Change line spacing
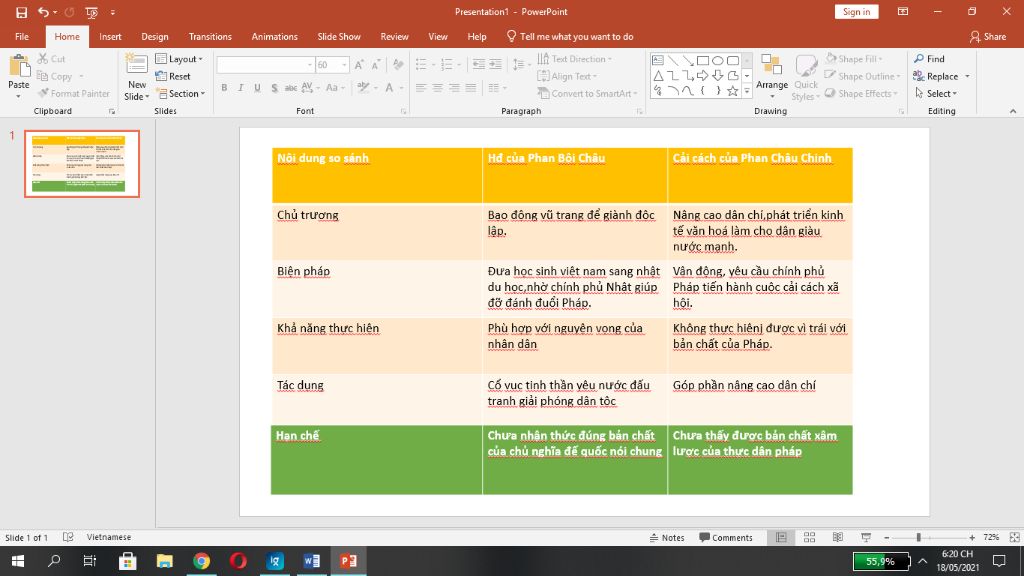 (x=520, y=65)
